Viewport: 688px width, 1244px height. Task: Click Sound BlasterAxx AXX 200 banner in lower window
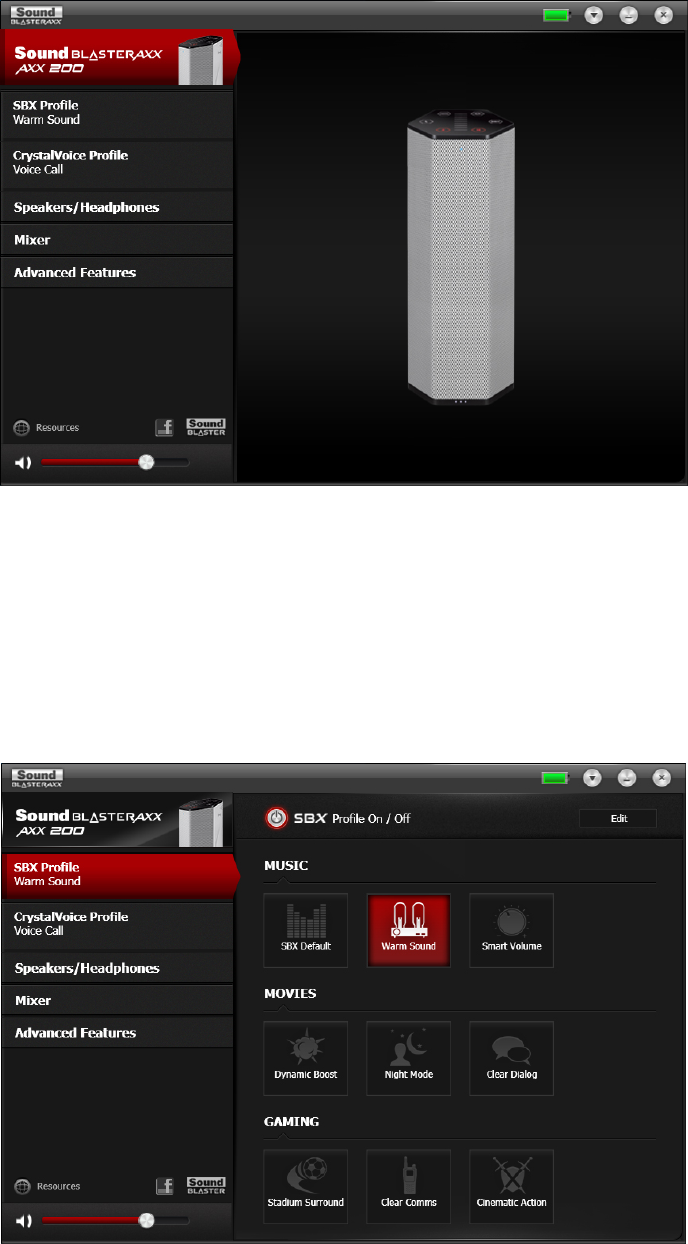pyautogui.click(x=117, y=821)
